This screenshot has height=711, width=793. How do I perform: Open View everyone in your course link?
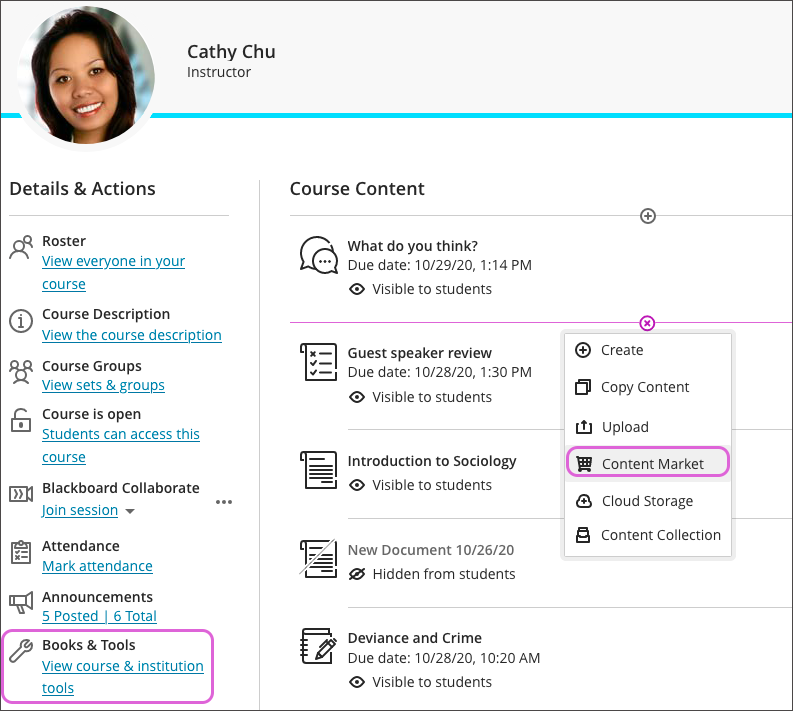pos(113,273)
